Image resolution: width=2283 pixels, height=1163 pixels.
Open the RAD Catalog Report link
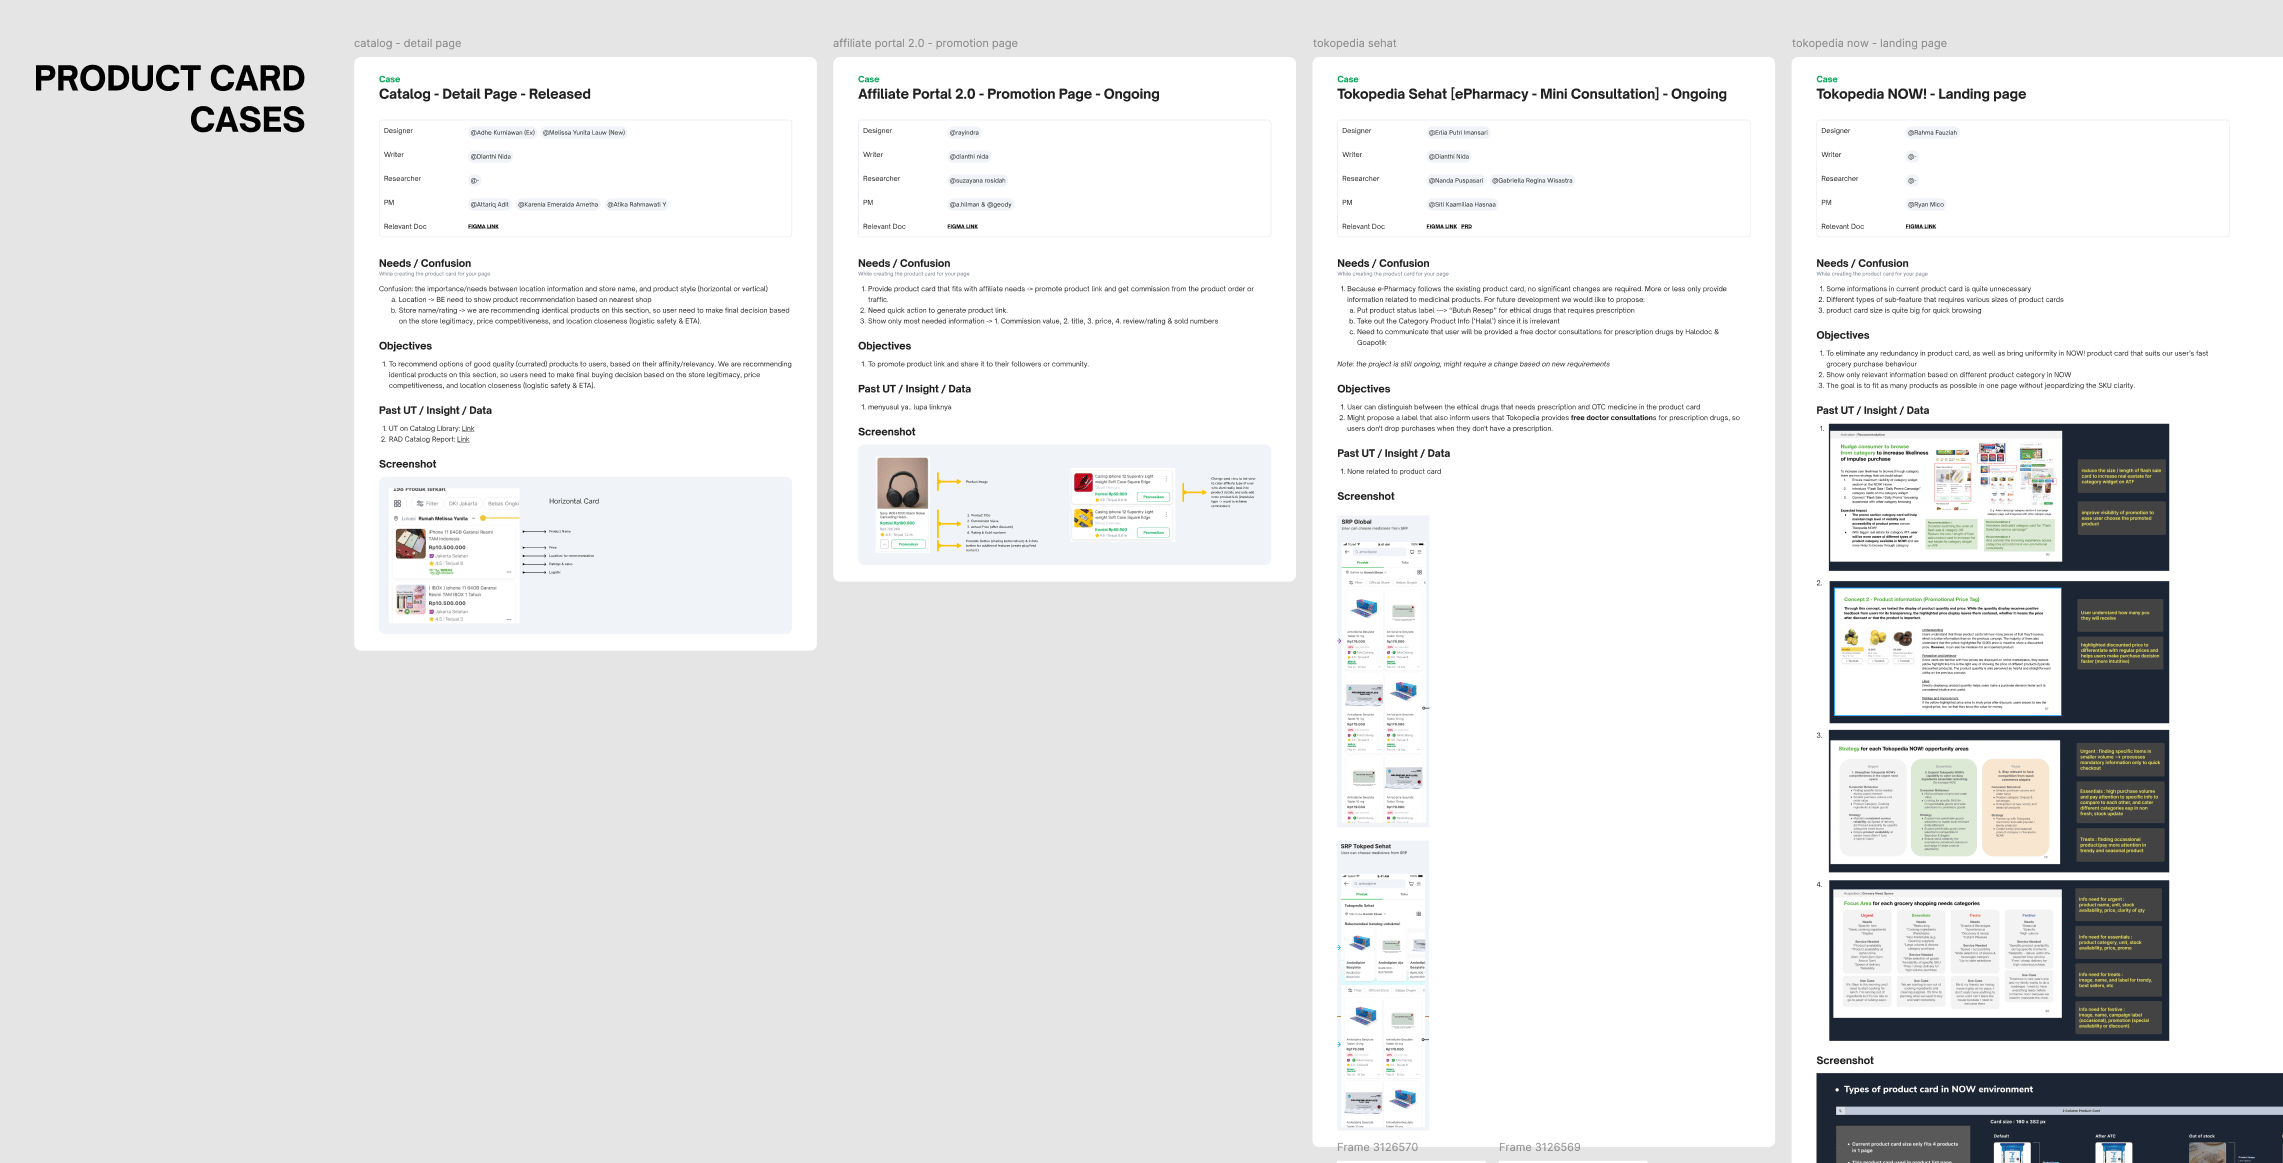click(463, 439)
